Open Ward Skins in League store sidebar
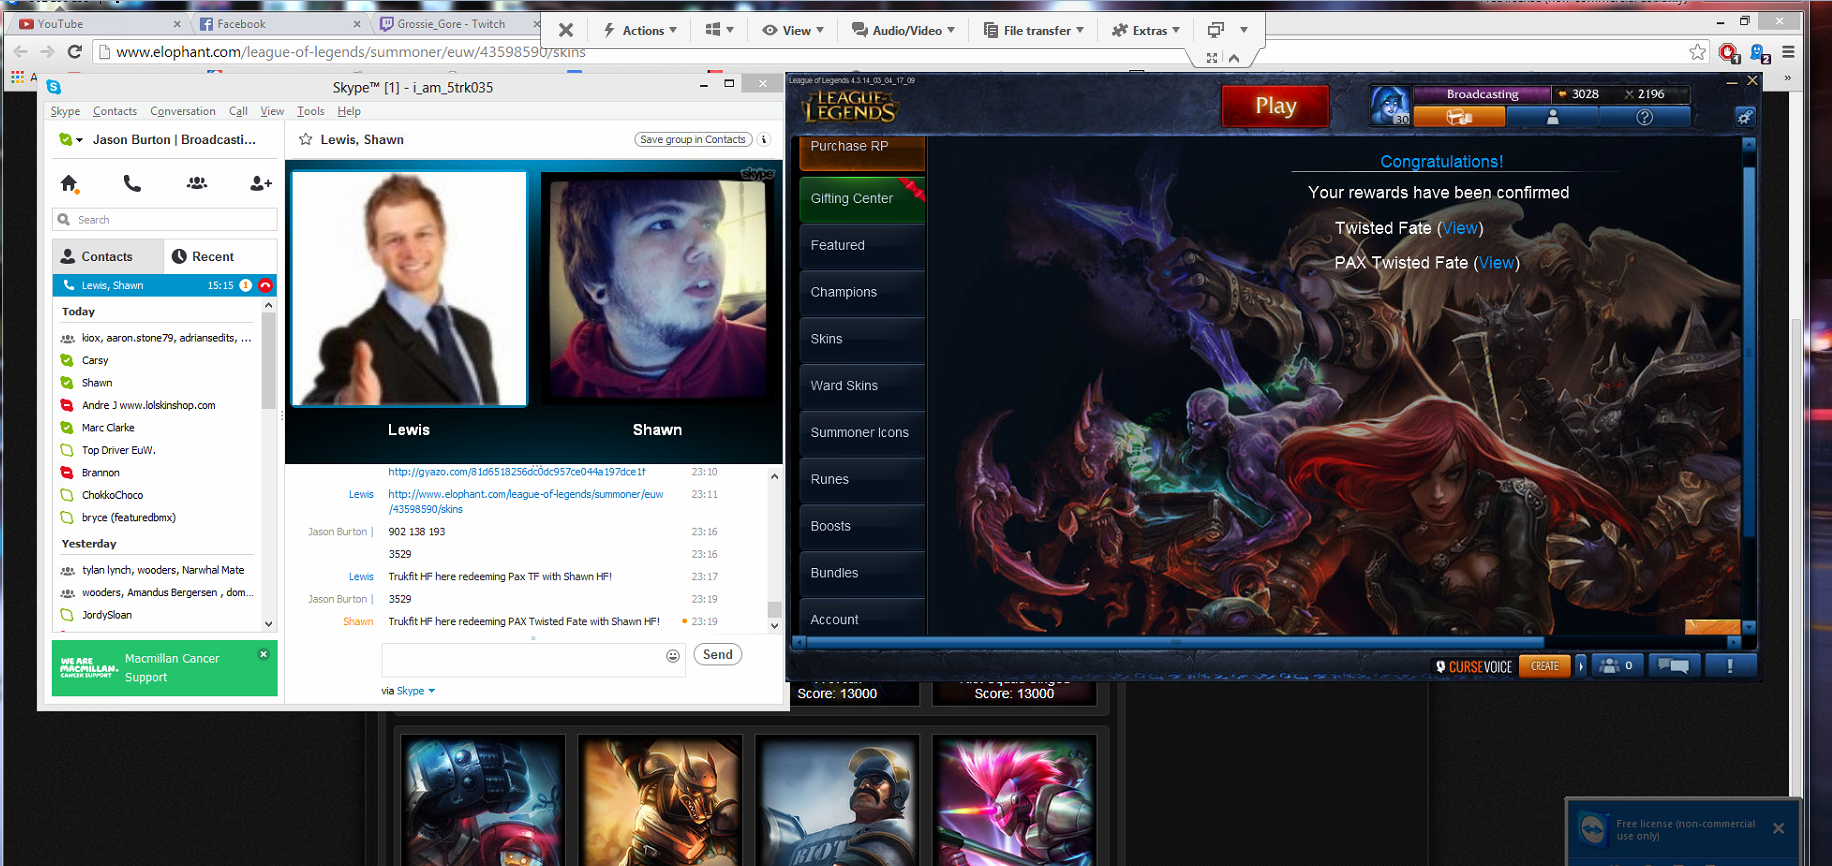Viewport: 1832px width, 866px height. pos(862,385)
